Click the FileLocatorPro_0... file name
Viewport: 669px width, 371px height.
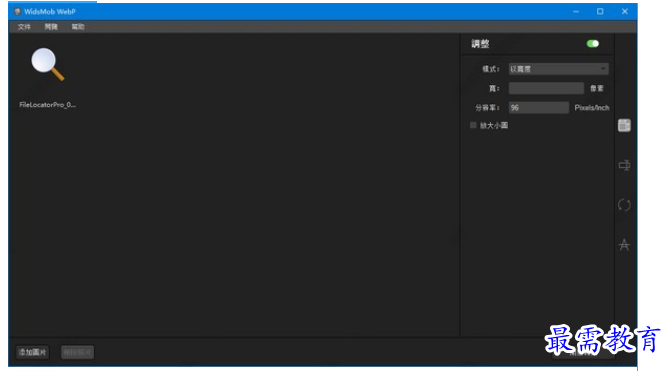tap(47, 104)
